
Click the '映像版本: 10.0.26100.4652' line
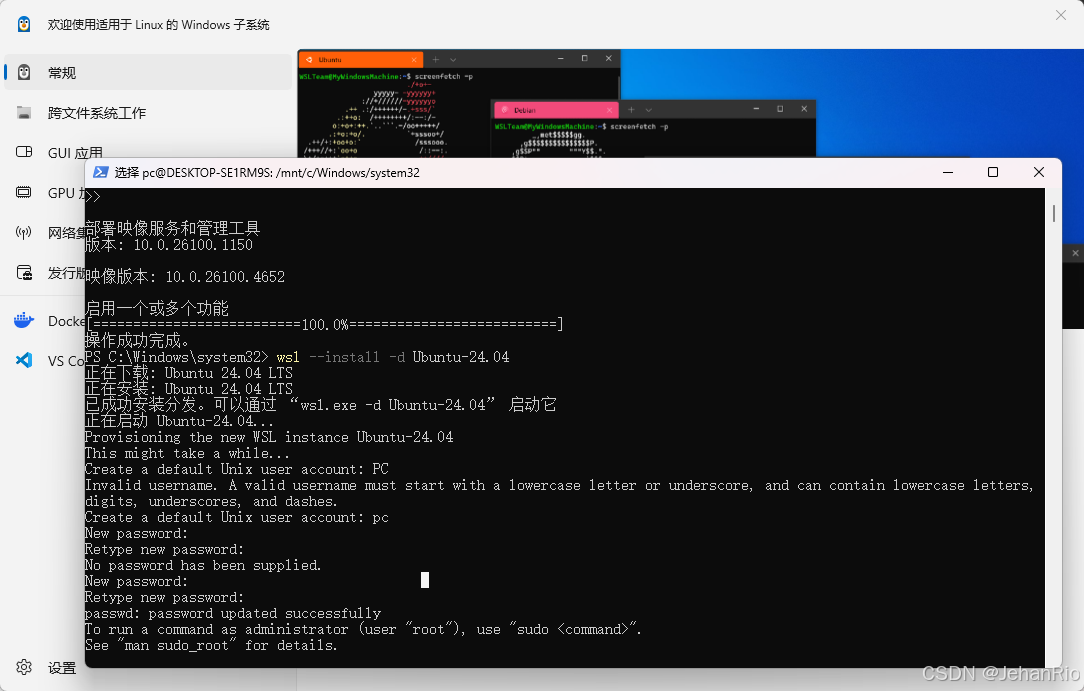(x=185, y=276)
